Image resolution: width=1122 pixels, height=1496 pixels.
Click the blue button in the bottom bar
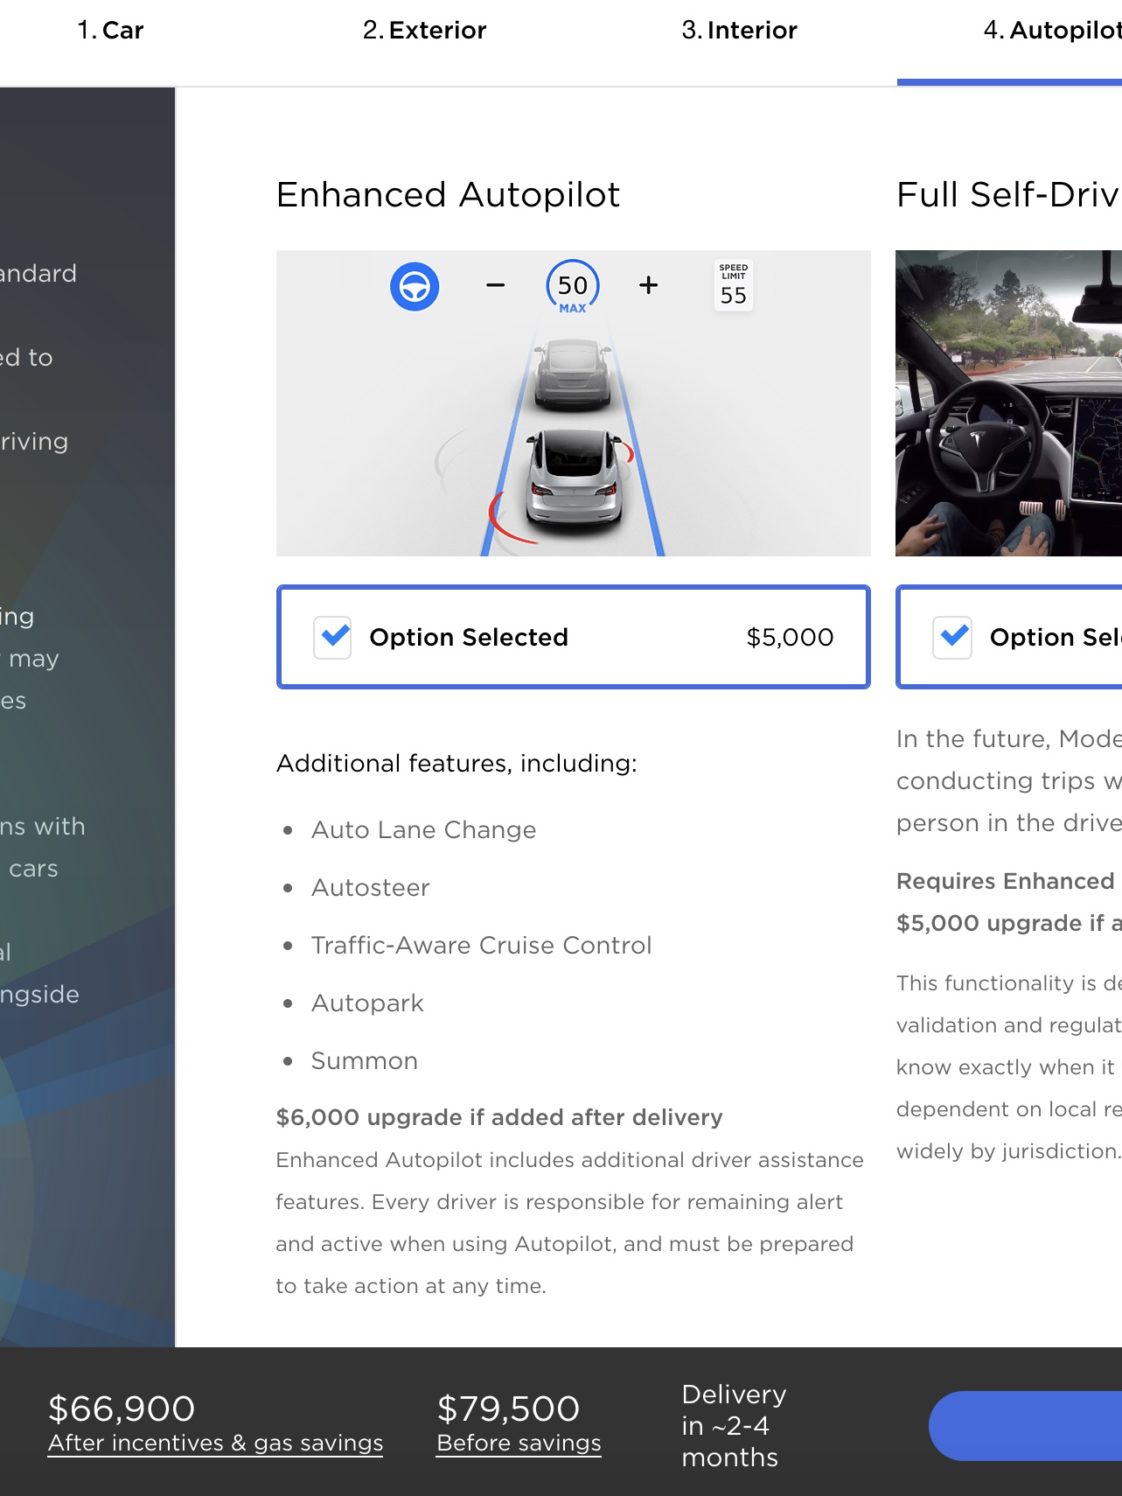1025,1426
